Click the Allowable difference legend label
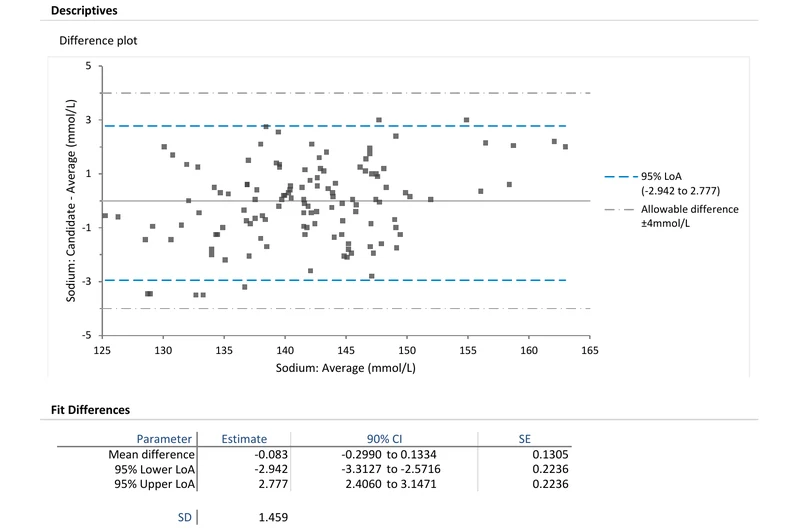The width and height of the screenshot is (800, 530). [690, 209]
